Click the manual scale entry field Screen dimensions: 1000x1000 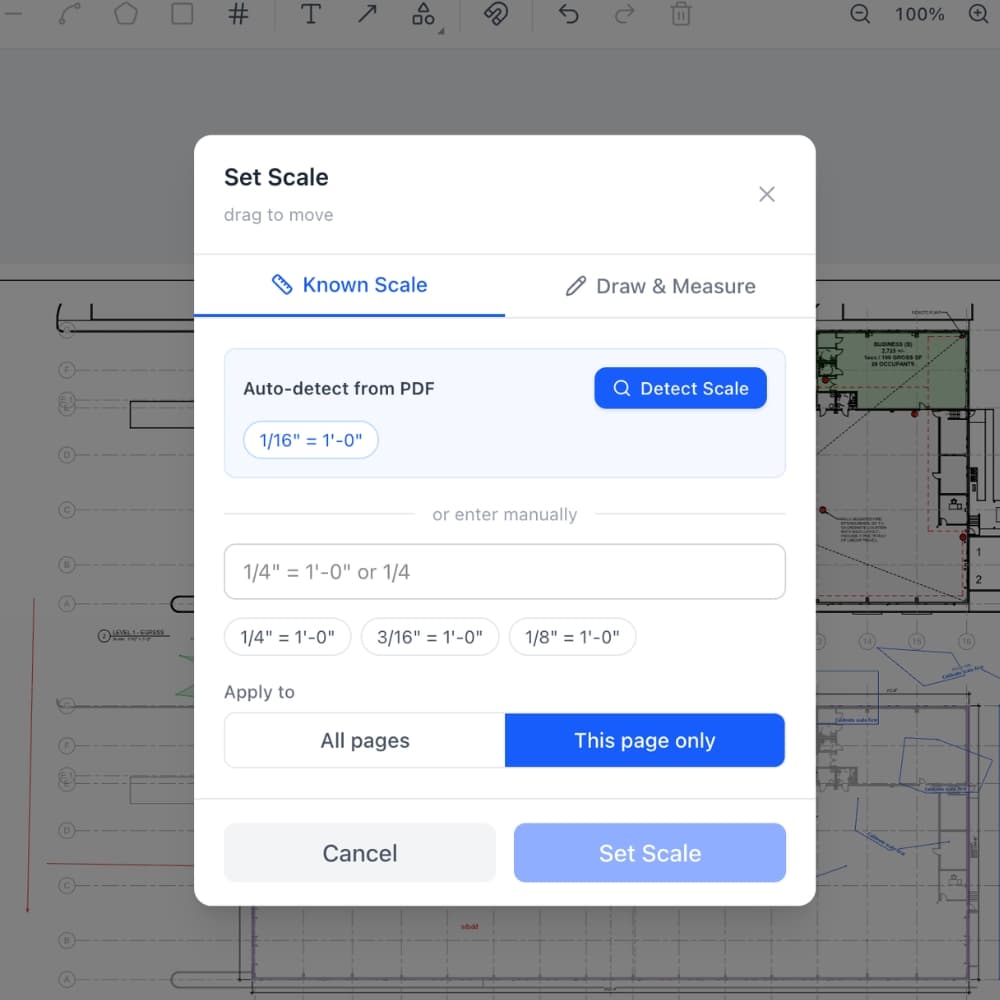point(505,572)
